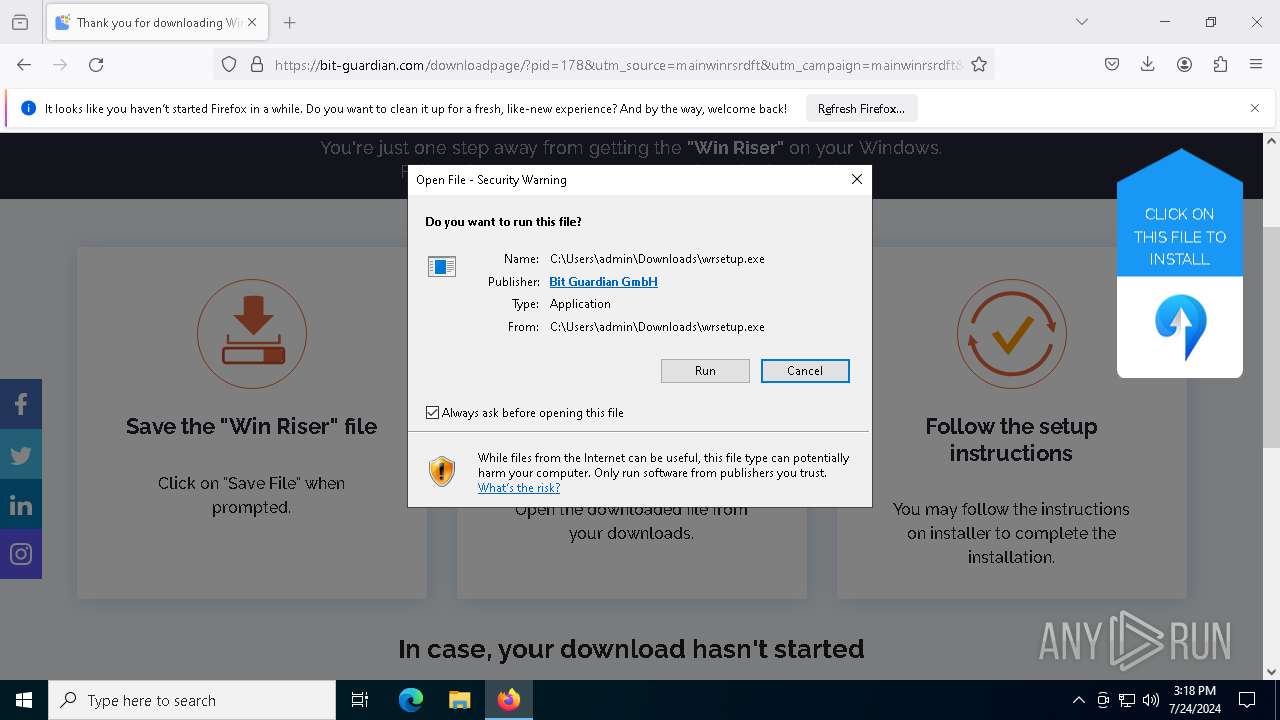
Task: Open the extensions puzzle icon
Action: pyautogui.click(x=1220, y=64)
